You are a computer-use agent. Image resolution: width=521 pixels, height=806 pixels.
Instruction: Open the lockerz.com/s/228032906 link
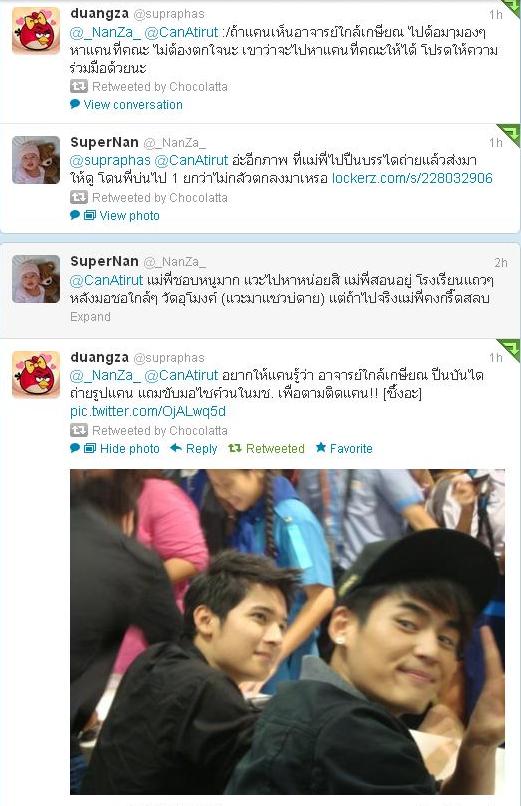412,178
